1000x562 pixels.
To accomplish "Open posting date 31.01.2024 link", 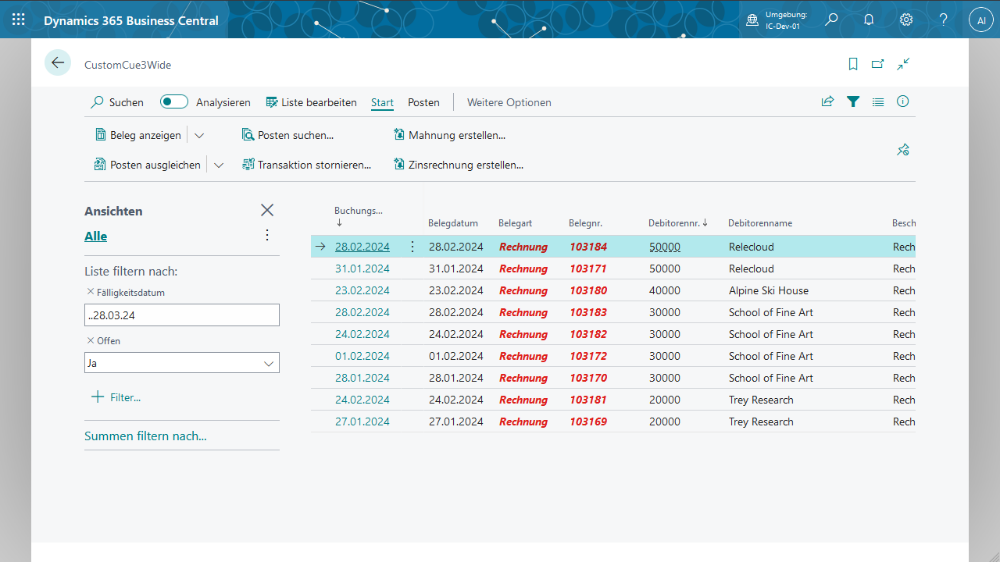I will [x=362, y=269].
